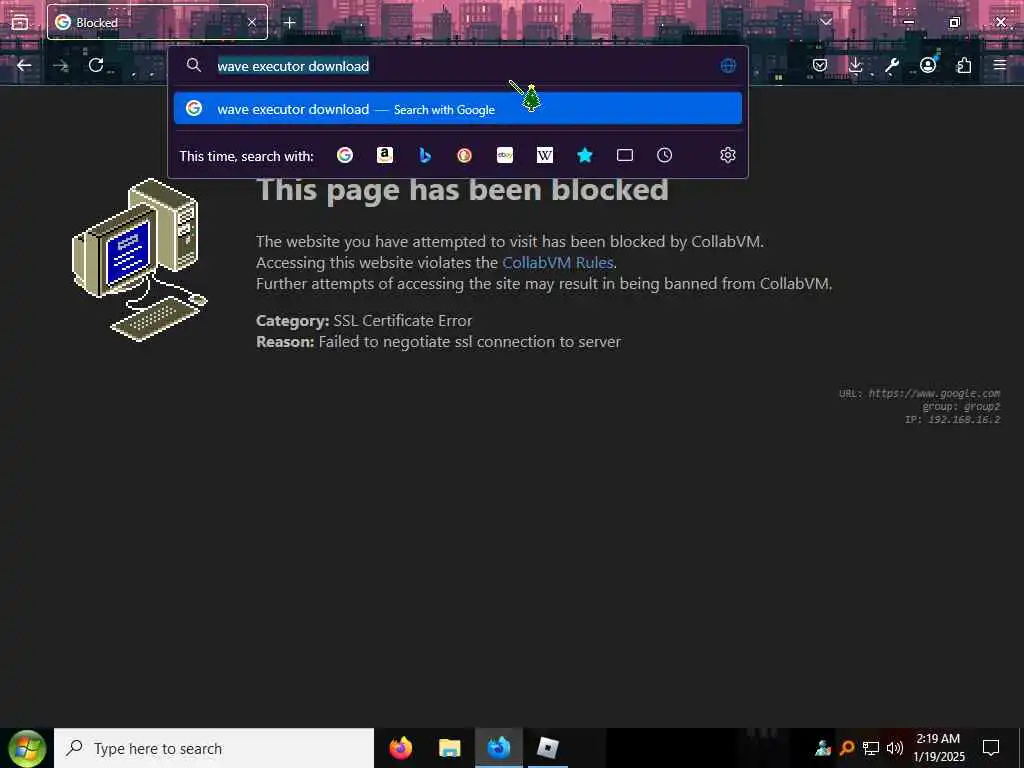The image size is (1024, 768).
Task: Open File Explorer from the taskbar
Action: (450, 748)
